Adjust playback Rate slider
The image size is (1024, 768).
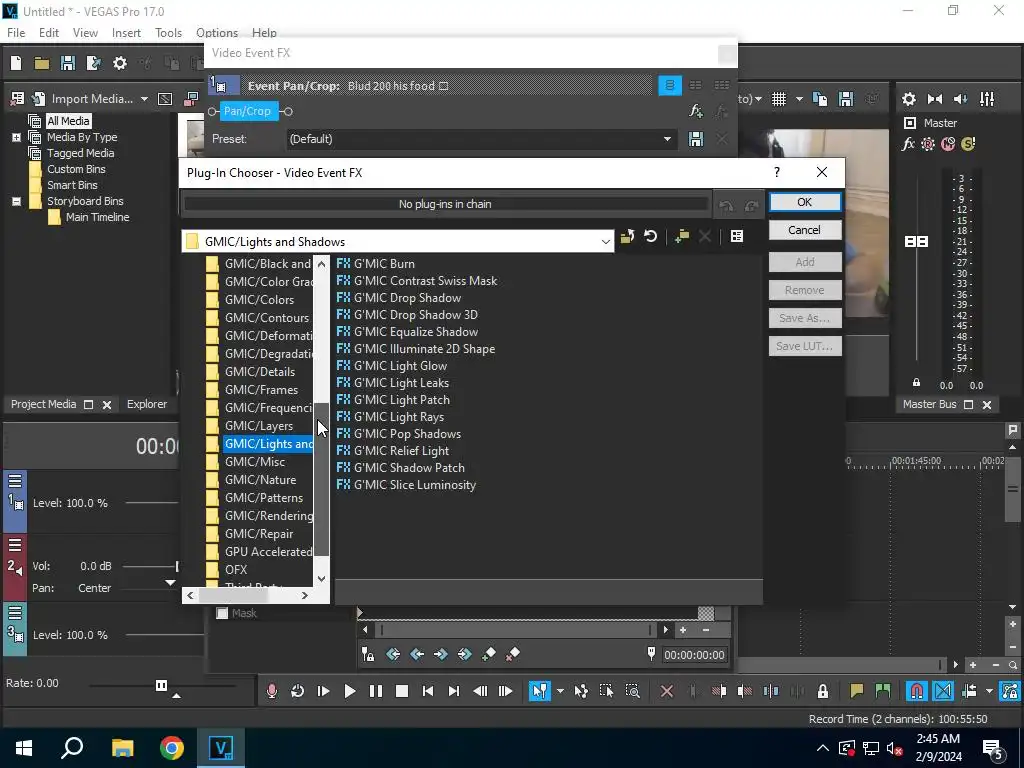tap(161, 685)
